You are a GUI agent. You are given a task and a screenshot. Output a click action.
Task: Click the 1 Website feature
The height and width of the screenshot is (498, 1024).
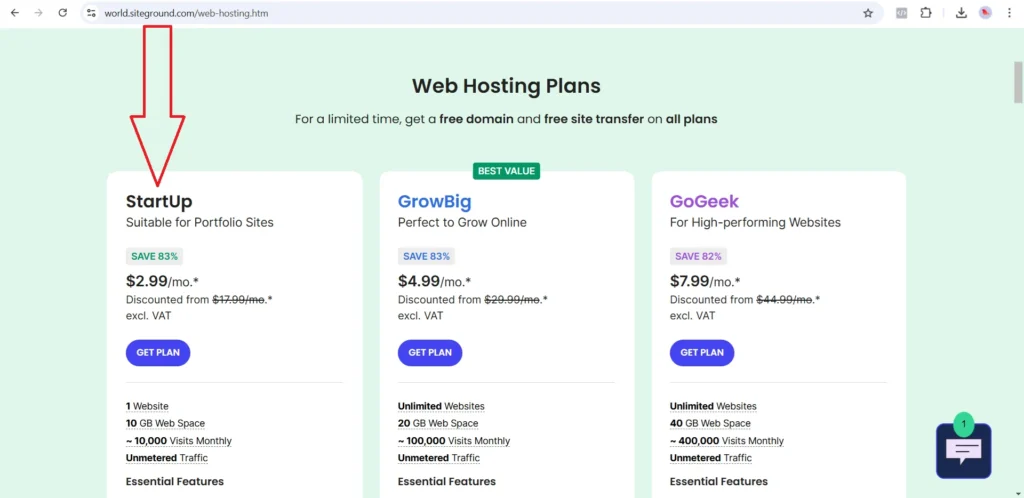(147, 406)
